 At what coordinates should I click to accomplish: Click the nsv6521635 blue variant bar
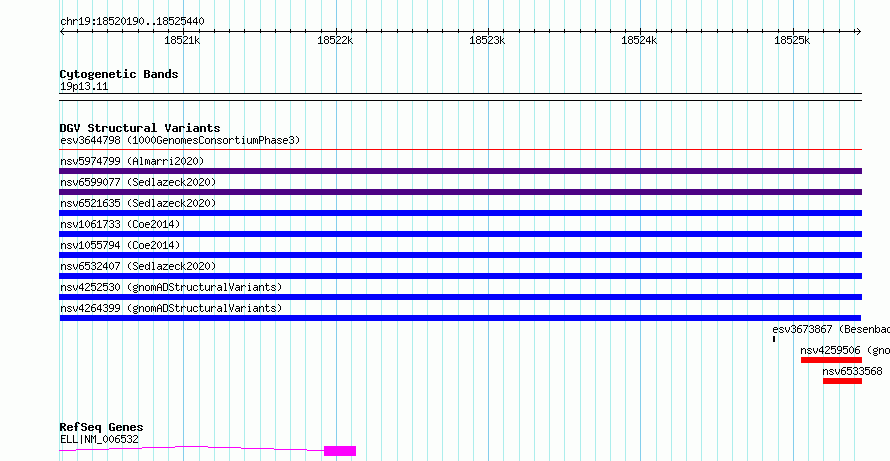click(x=460, y=213)
